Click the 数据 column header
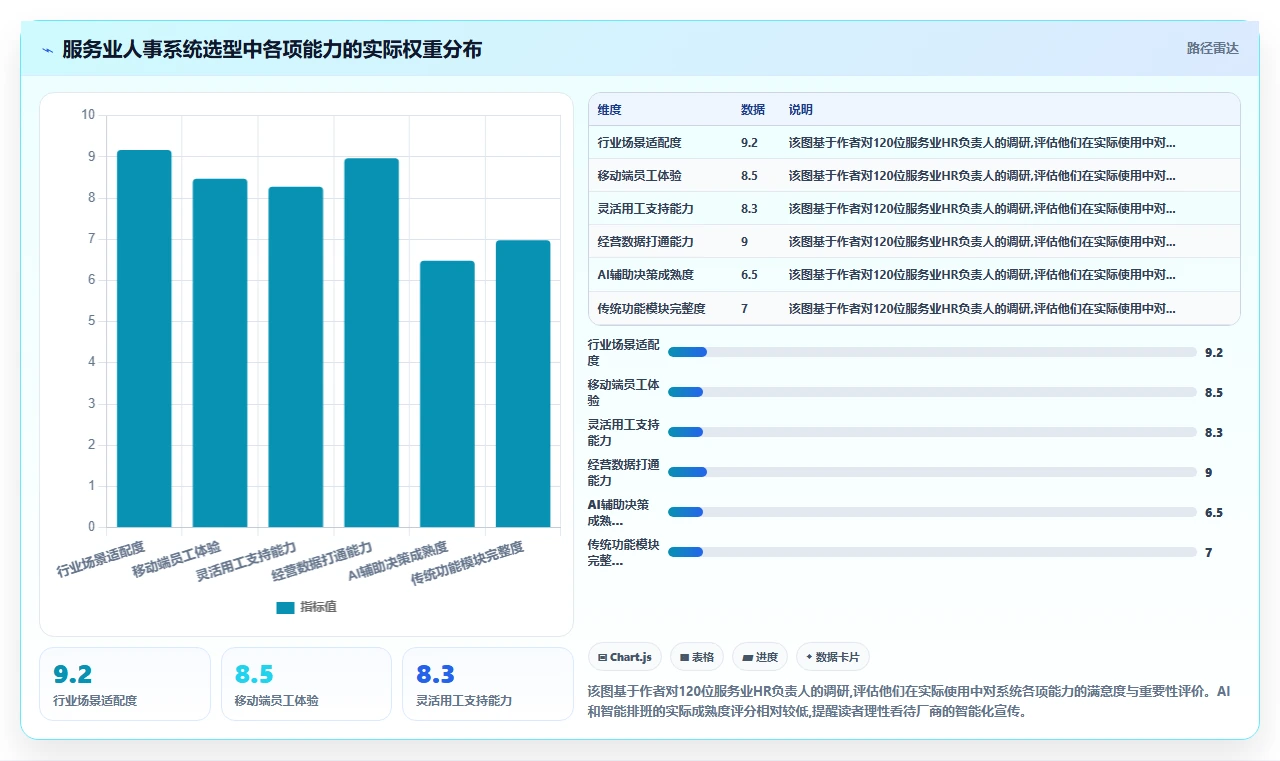Image resolution: width=1280 pixels, height=761 pixels. [753, 110]
